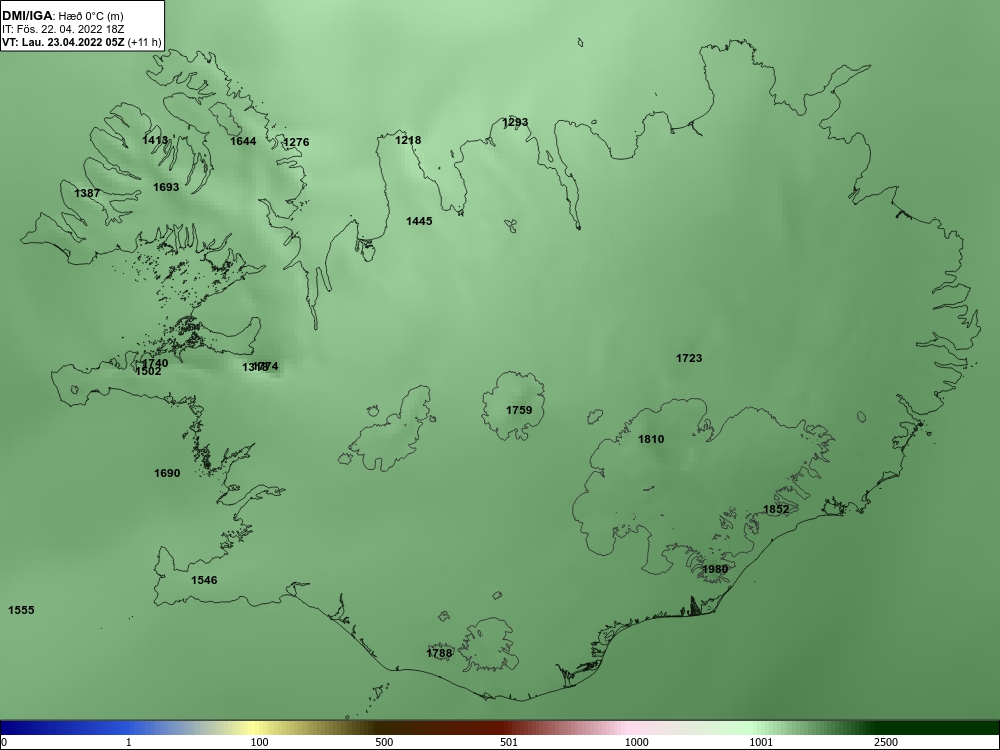Click the legend label 500

pyautogui.click(x=385, y=742)
